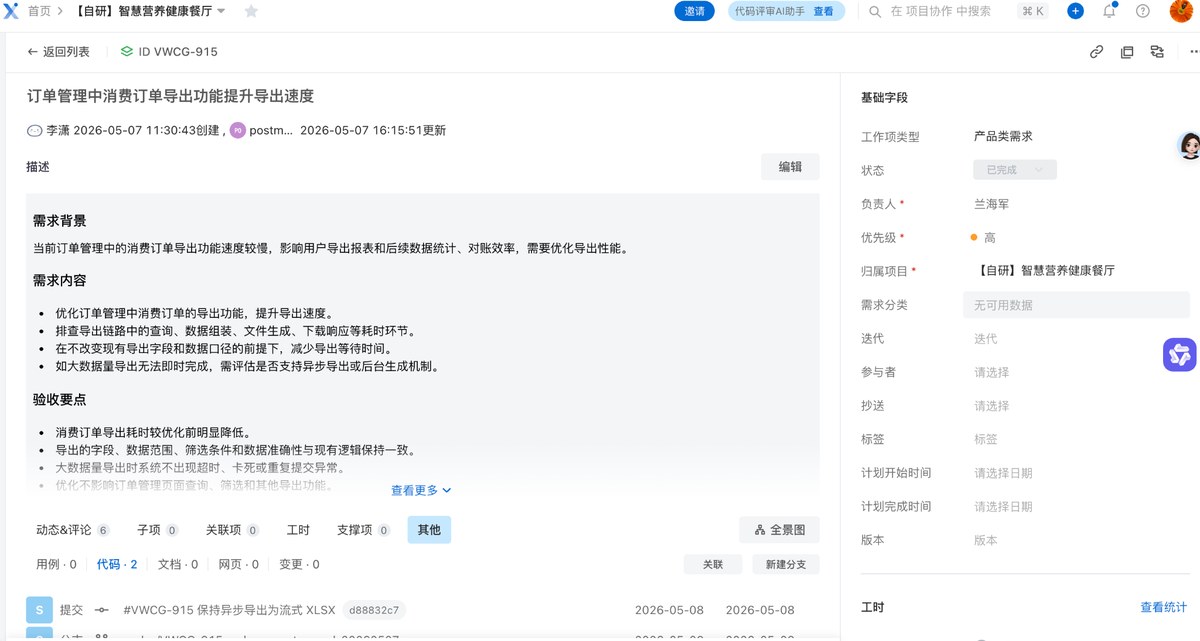Select the 代码 · 2 sub-tab
This screenshot has height=641, width=1200.
(x=117, y=564)
